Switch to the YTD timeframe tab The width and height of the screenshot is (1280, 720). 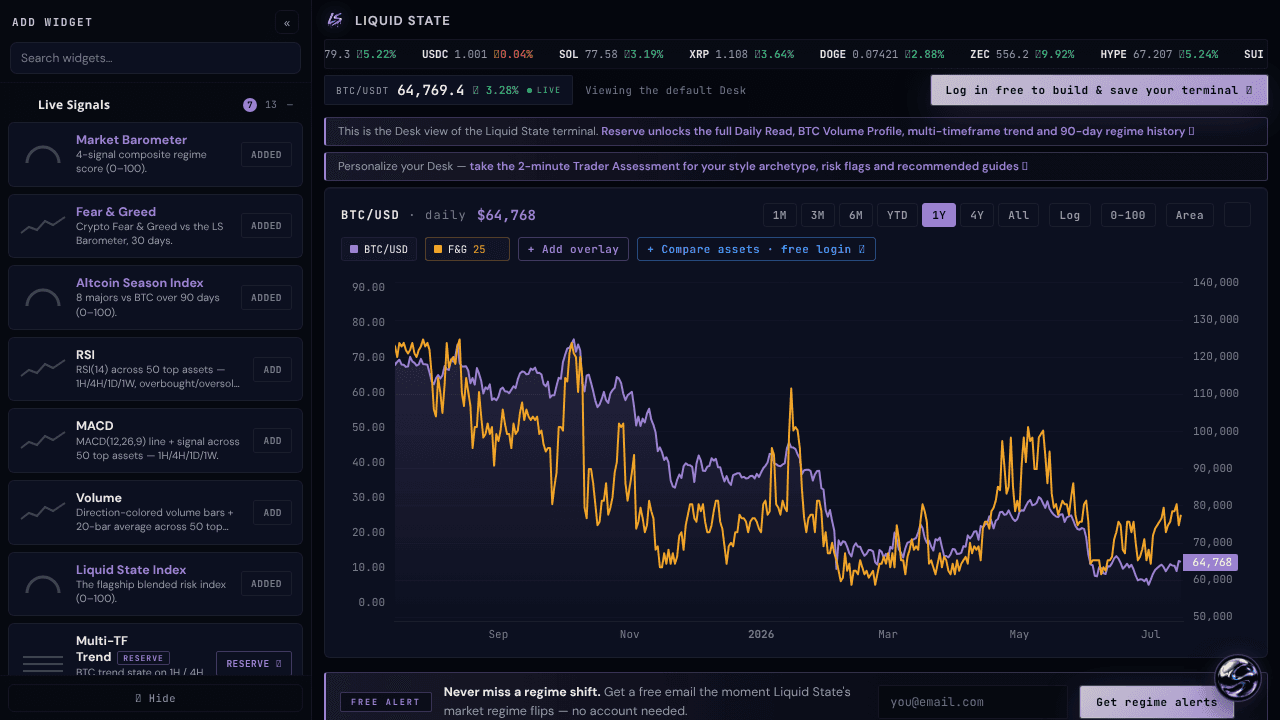coord(897,215)
